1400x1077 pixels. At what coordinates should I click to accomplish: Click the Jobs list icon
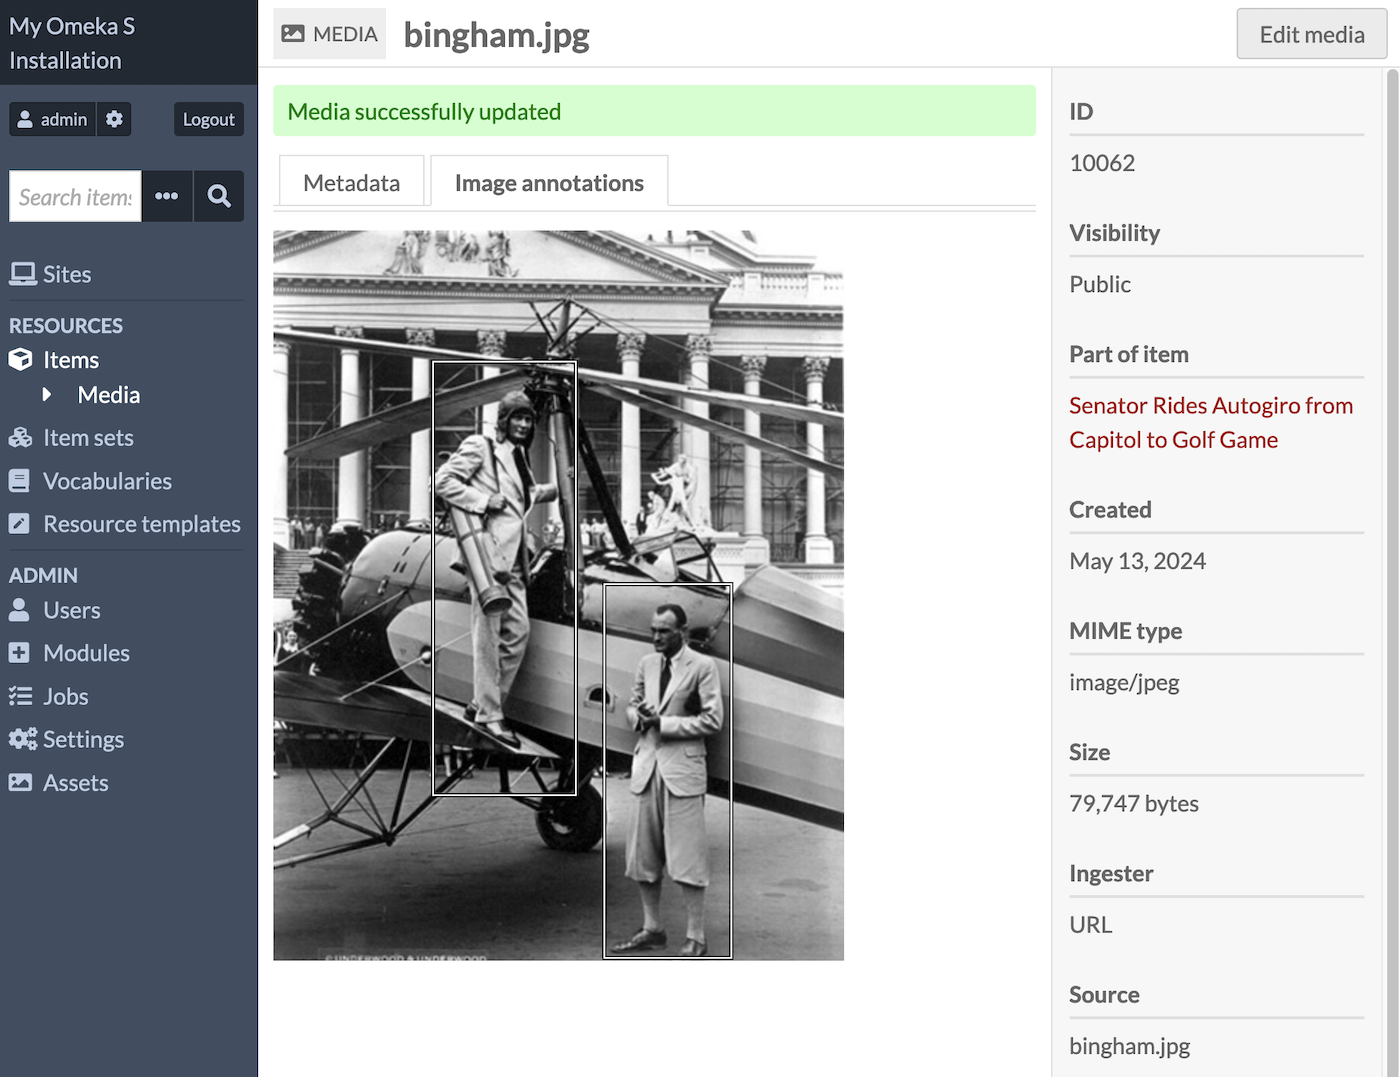pyautogui.click(x=20, y=696)
